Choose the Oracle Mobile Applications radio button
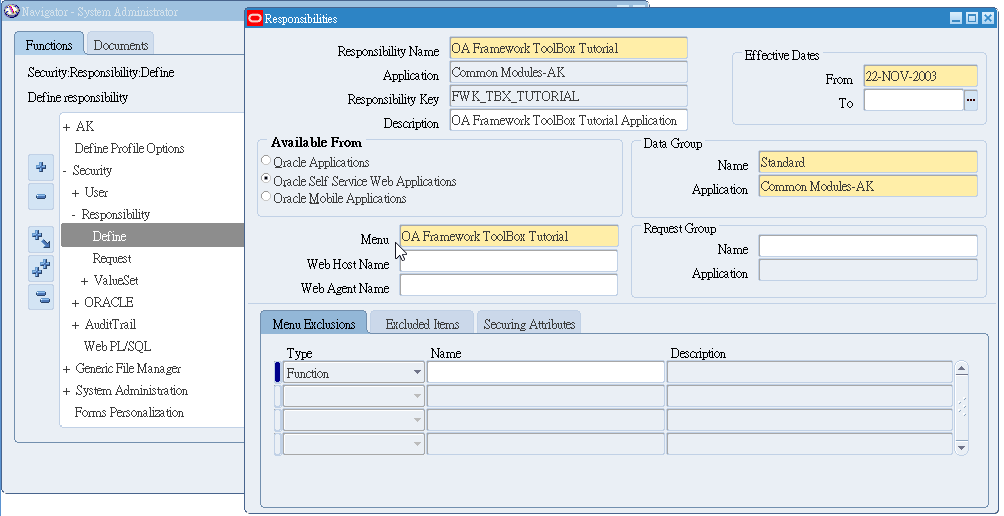This screenshot has width=1004, height=516. point(266,197)
